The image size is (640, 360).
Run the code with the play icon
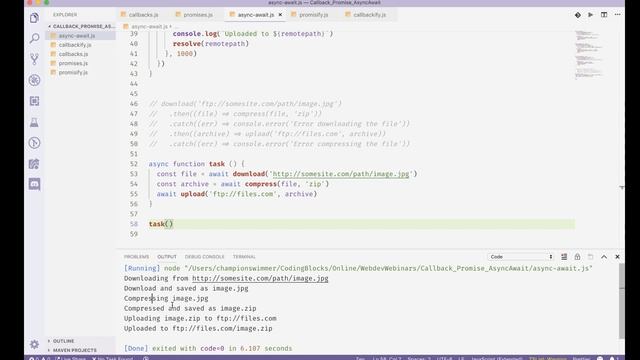tap(591, 15)
